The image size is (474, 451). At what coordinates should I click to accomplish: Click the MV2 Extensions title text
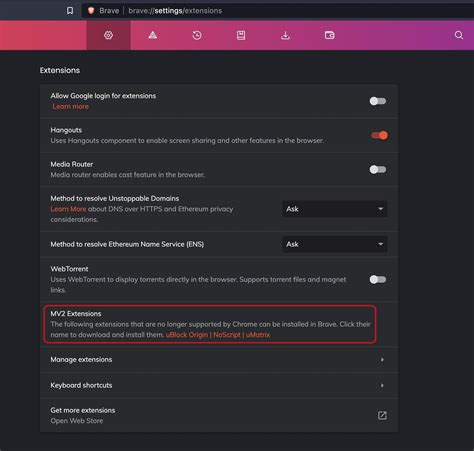pyautogui.click(x=76, y=314)
